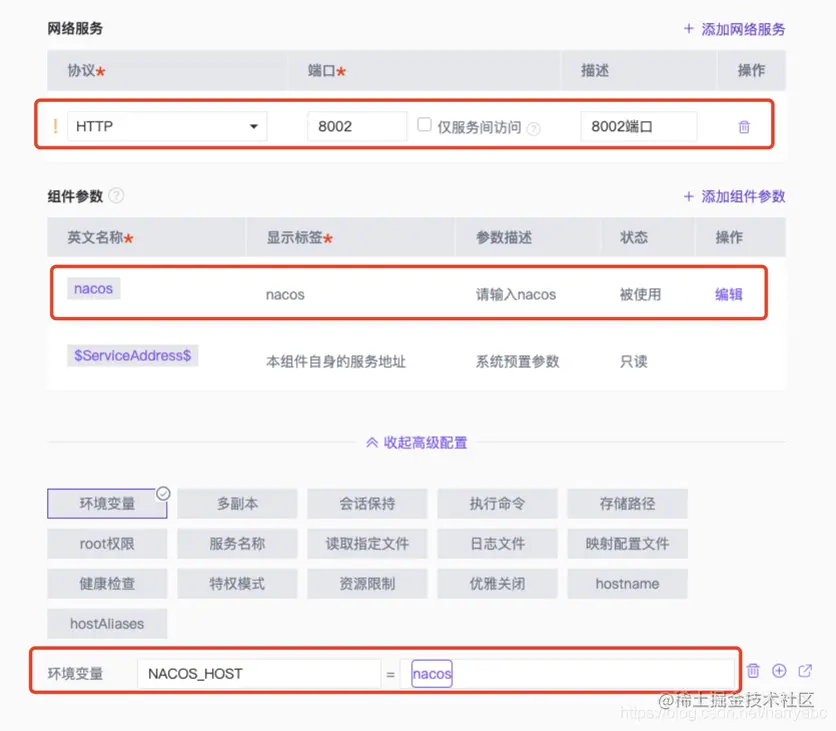
Task: Click checkmark badge on 环境变量 tile
Action: coord(163,493)
